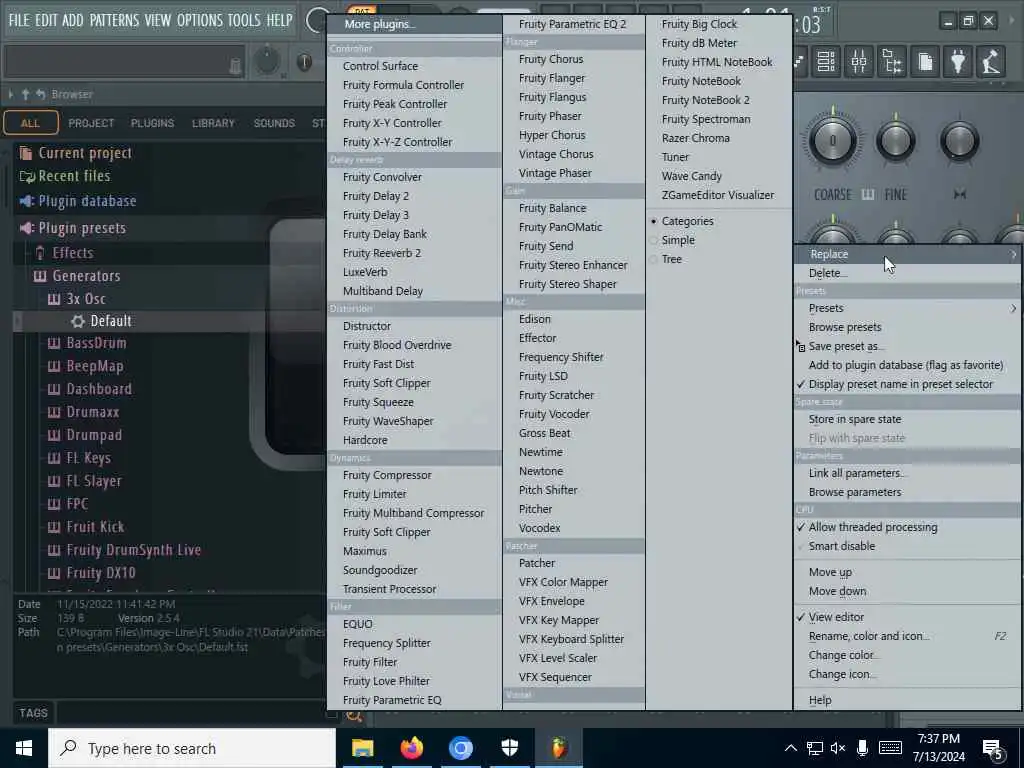Click the hint bar trash icon
Viewport: 1024px width, 768px height.
[x=235, y=65]
